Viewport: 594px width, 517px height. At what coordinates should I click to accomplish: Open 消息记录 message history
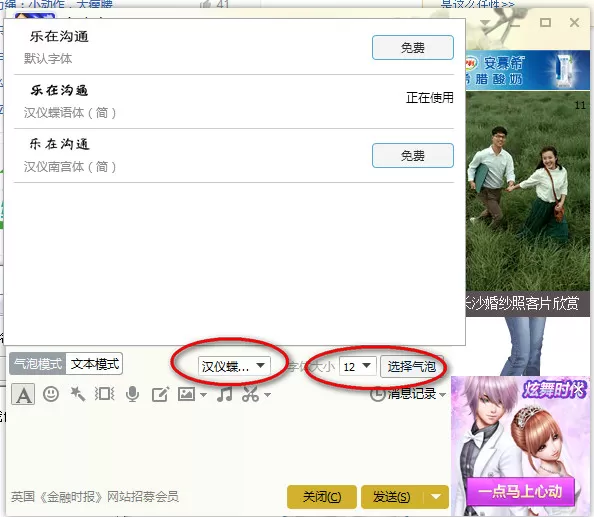(x=403, y=394)
